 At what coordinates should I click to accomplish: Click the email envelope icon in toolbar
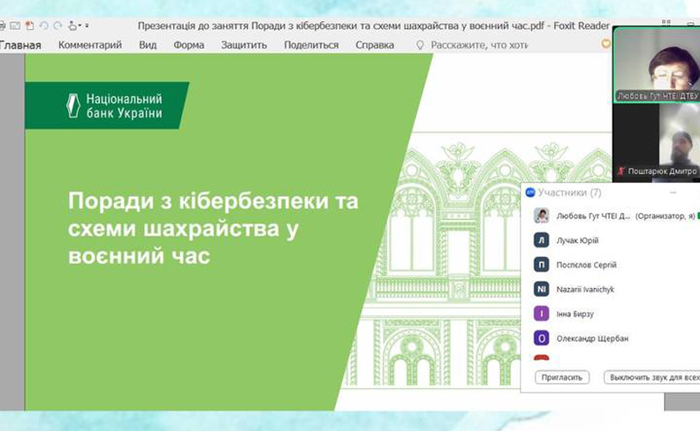pyautogui.click(x=15, y=24)
